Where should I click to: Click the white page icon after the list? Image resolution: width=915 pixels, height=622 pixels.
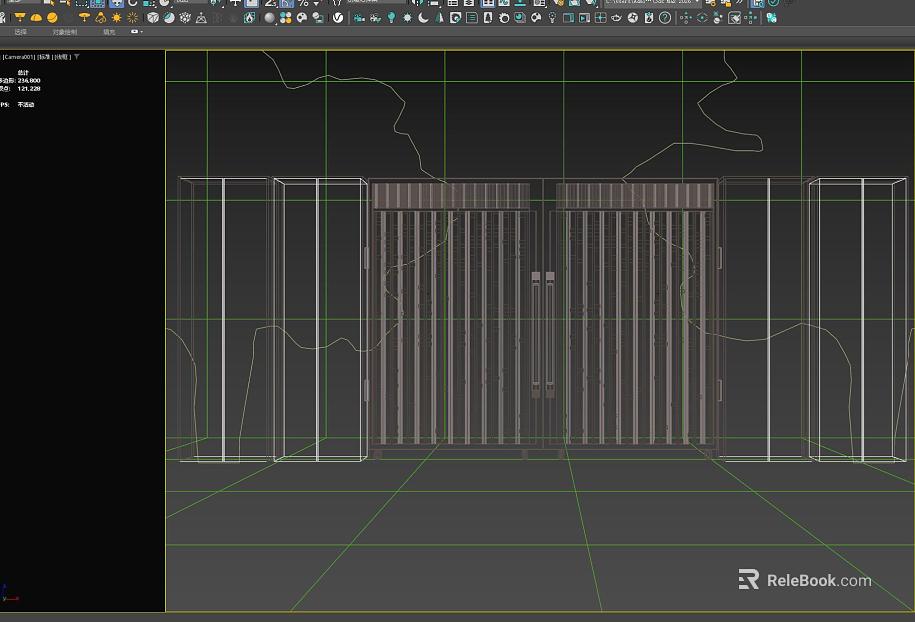click(x=488, y=18)
